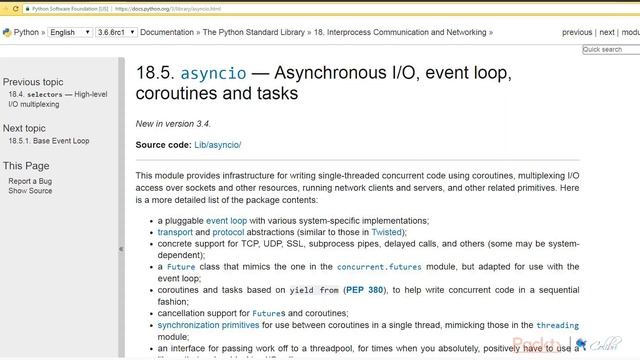Open the 3.6.6rc1 version dropdown

click(x=116, y=32)
